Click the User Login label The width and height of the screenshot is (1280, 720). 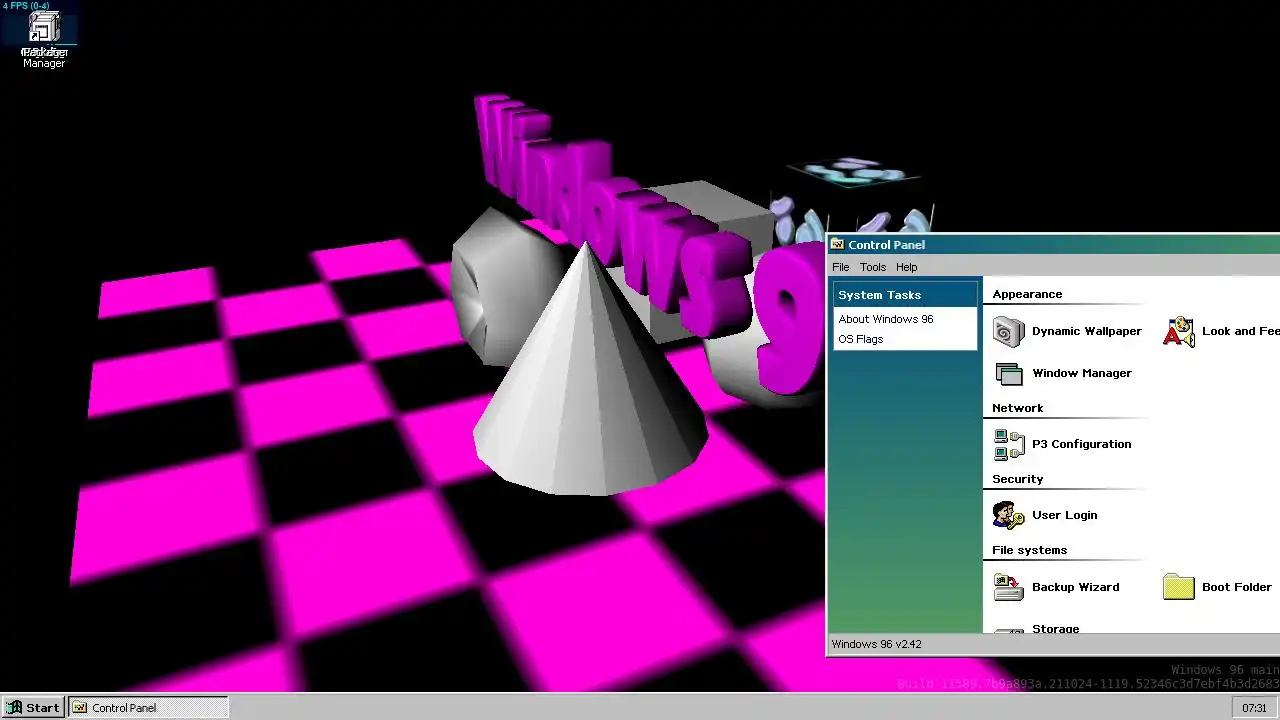(x=1065, y=515)
